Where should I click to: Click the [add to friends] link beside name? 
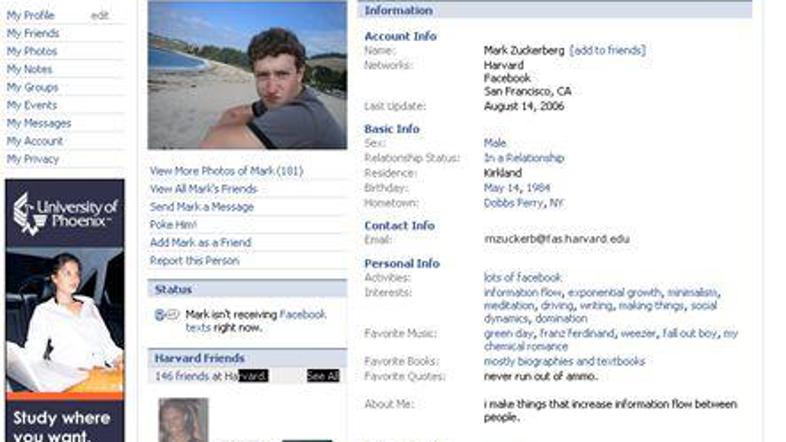607,50
